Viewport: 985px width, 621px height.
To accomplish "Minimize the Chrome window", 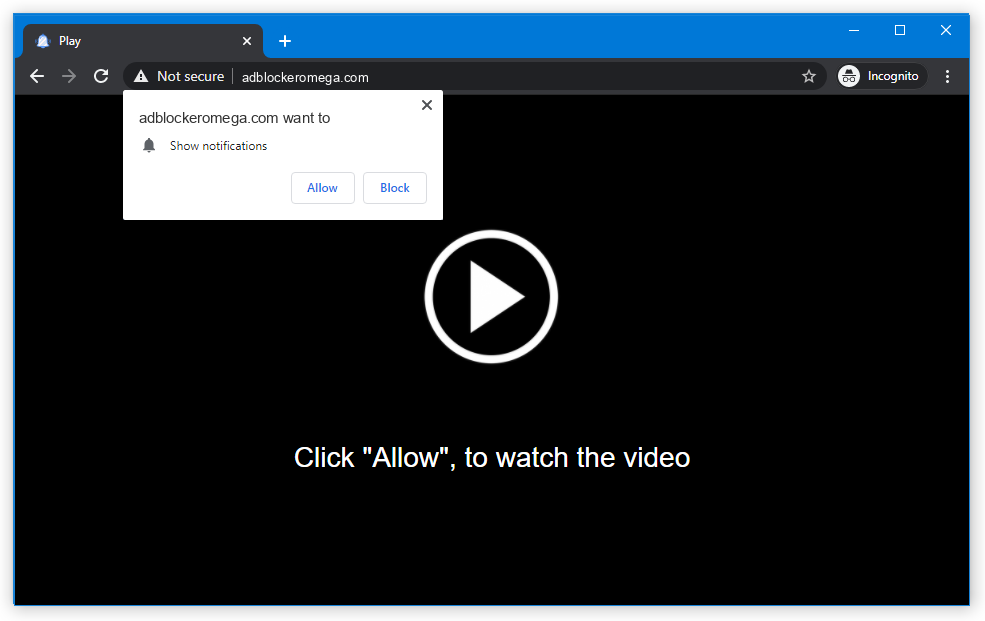I will click(853, 30).
